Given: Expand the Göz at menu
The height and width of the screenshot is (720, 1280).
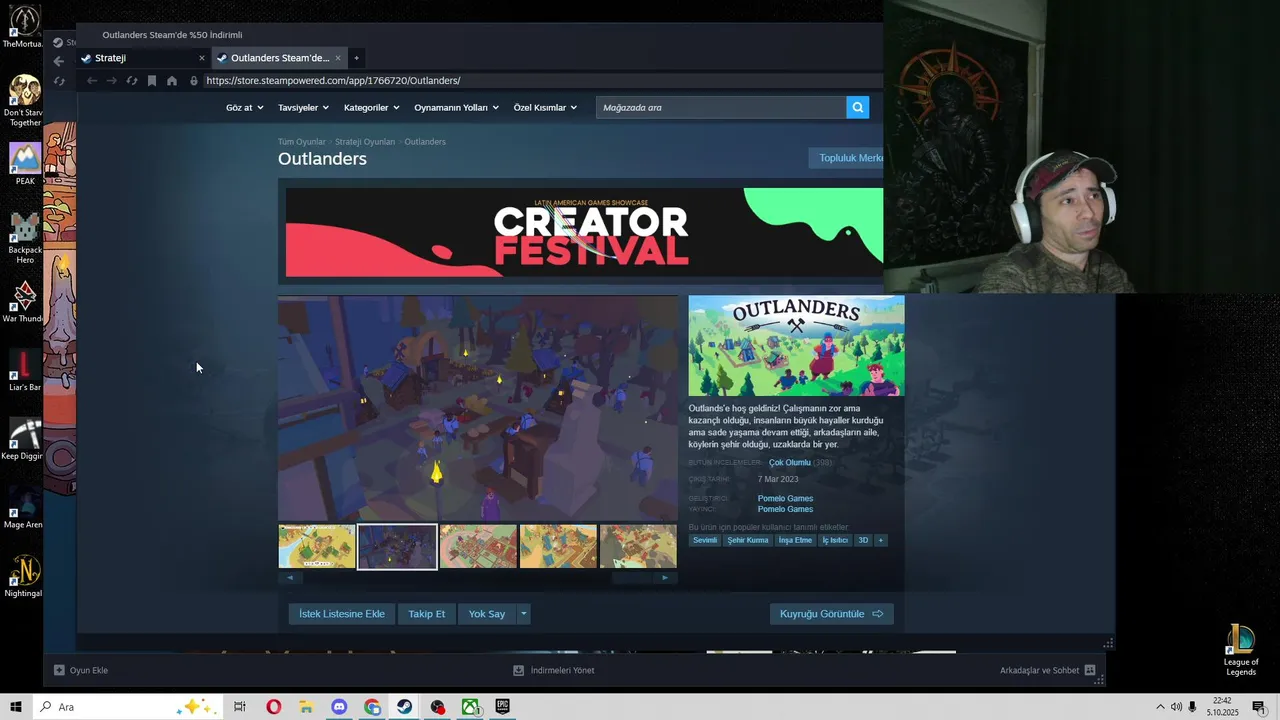Looking at the screenshot, I should click(x=244, y=107).
